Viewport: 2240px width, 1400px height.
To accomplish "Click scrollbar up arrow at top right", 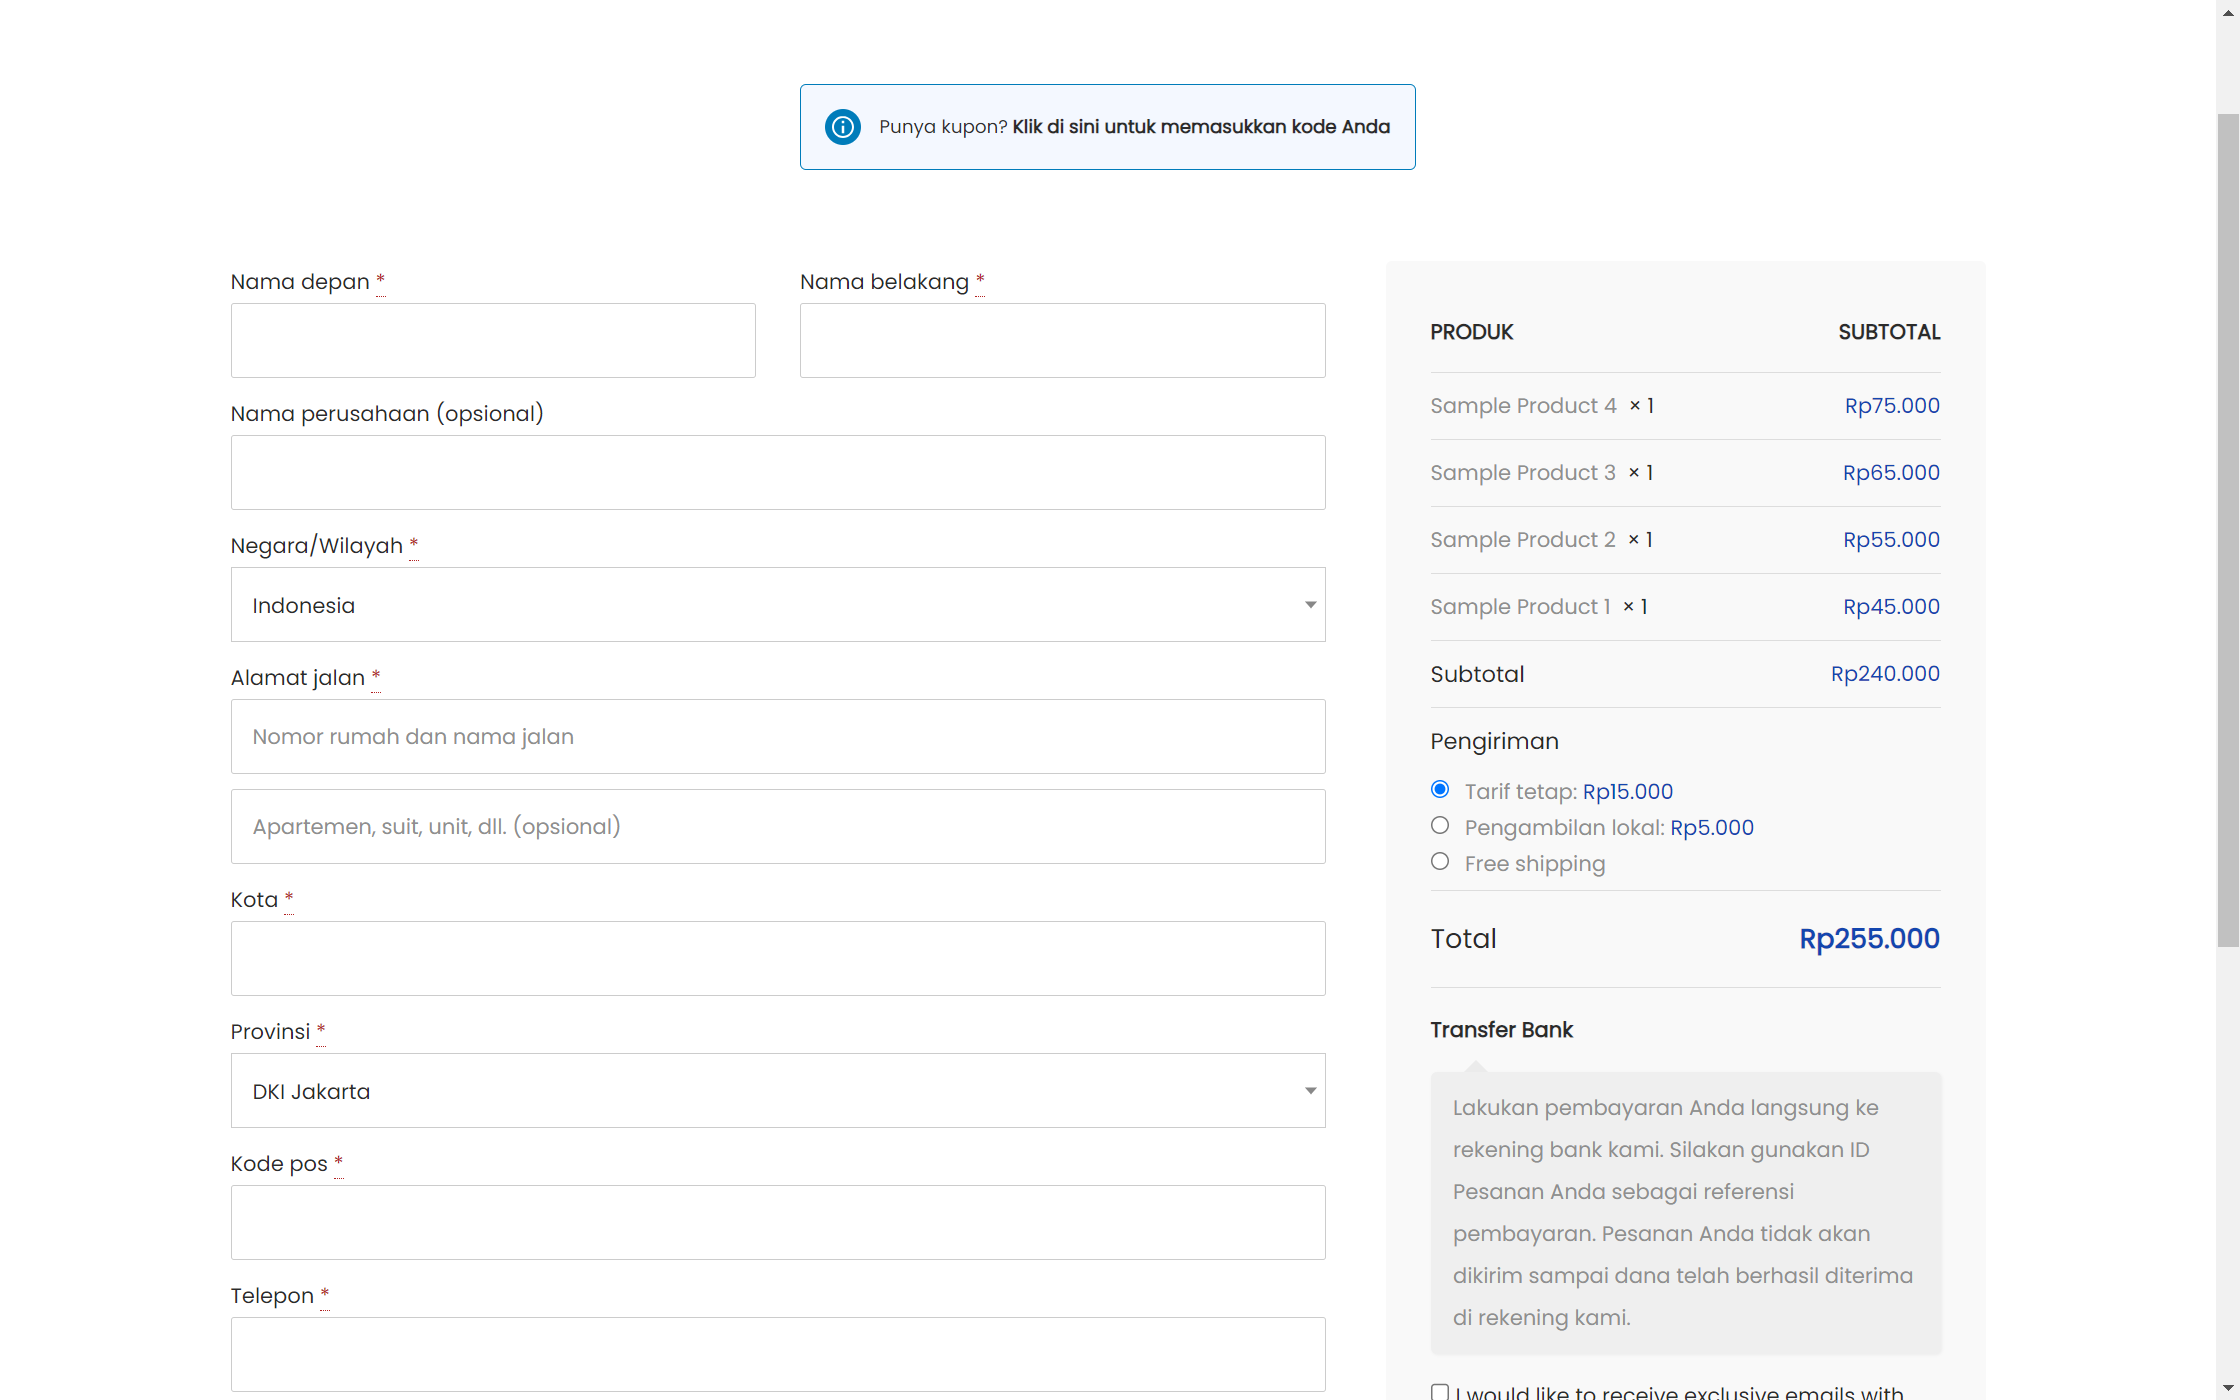I will (x=2227, y=12).
